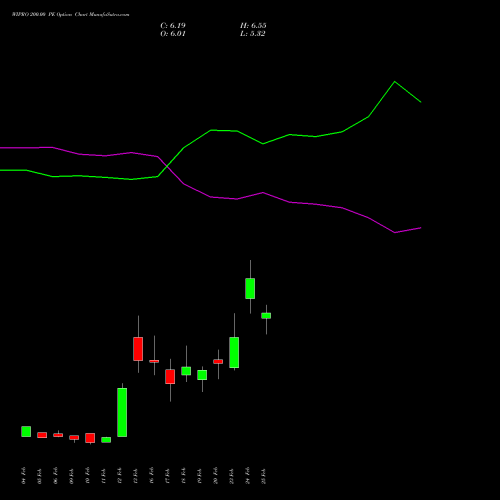Viewport: 500px width, 500px height.
Task: Click the large red candle above 13 Feb
Action: pyautogui.click(x=138, y=349)
